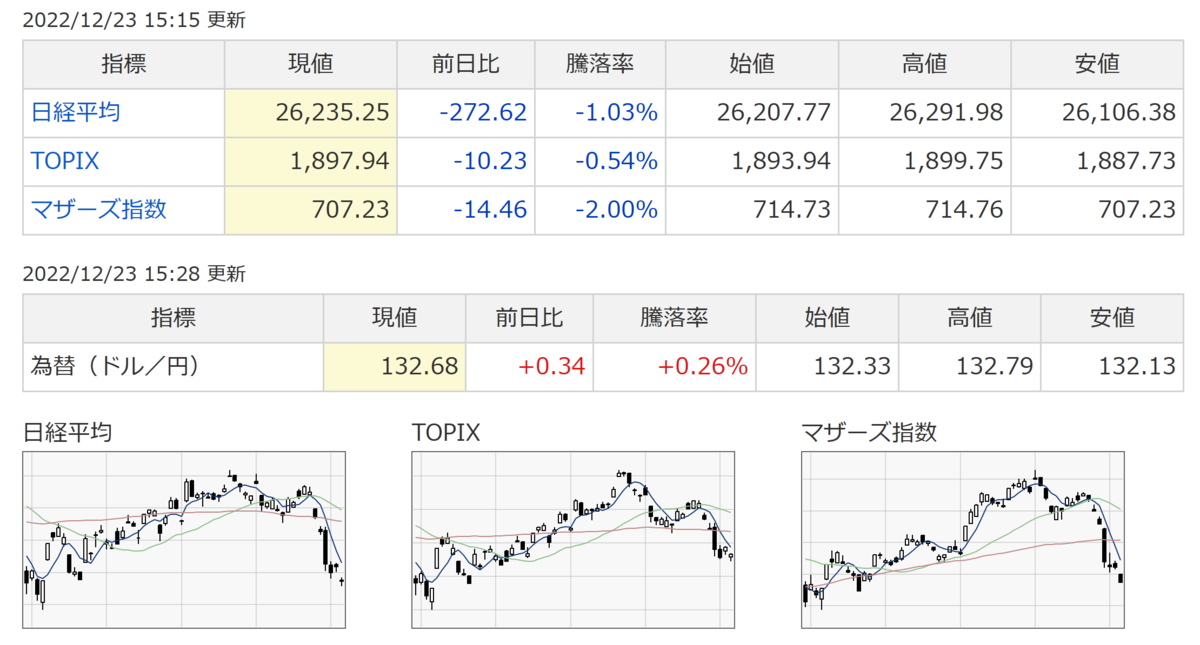Click the 現値 header in forex table
This screenshot has height=645, width=1200.
pyautogui.click(x=394, y=319)
